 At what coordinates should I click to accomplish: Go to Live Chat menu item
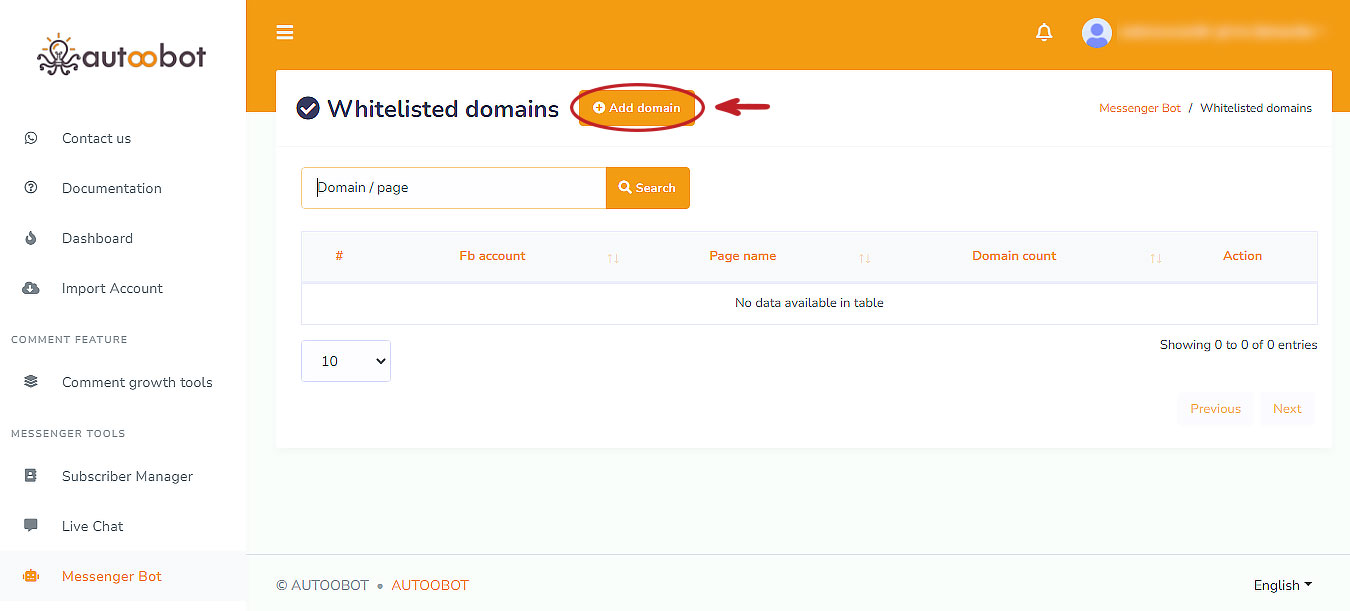(93, 526)
